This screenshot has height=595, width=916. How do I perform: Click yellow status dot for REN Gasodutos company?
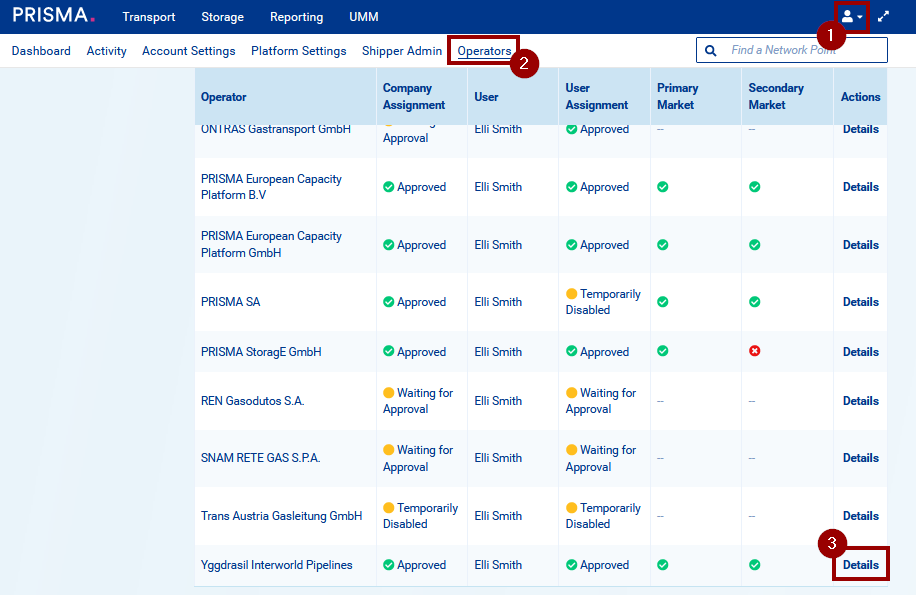pyautogui.click(x=389, y=393)
